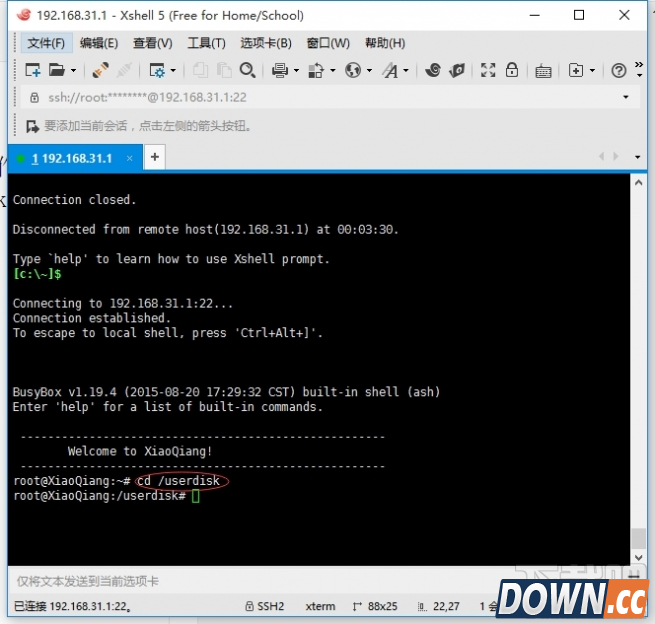
Task: Click the Print icon in toolbar
Action: point(279,70)
